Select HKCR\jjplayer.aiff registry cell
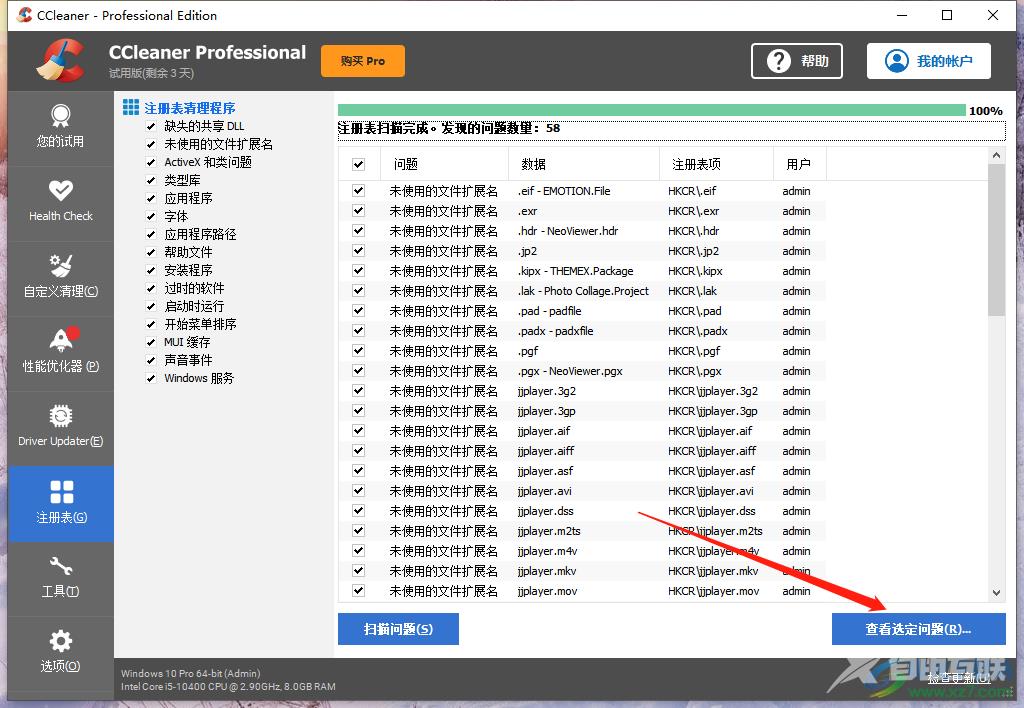 (712, 451)
